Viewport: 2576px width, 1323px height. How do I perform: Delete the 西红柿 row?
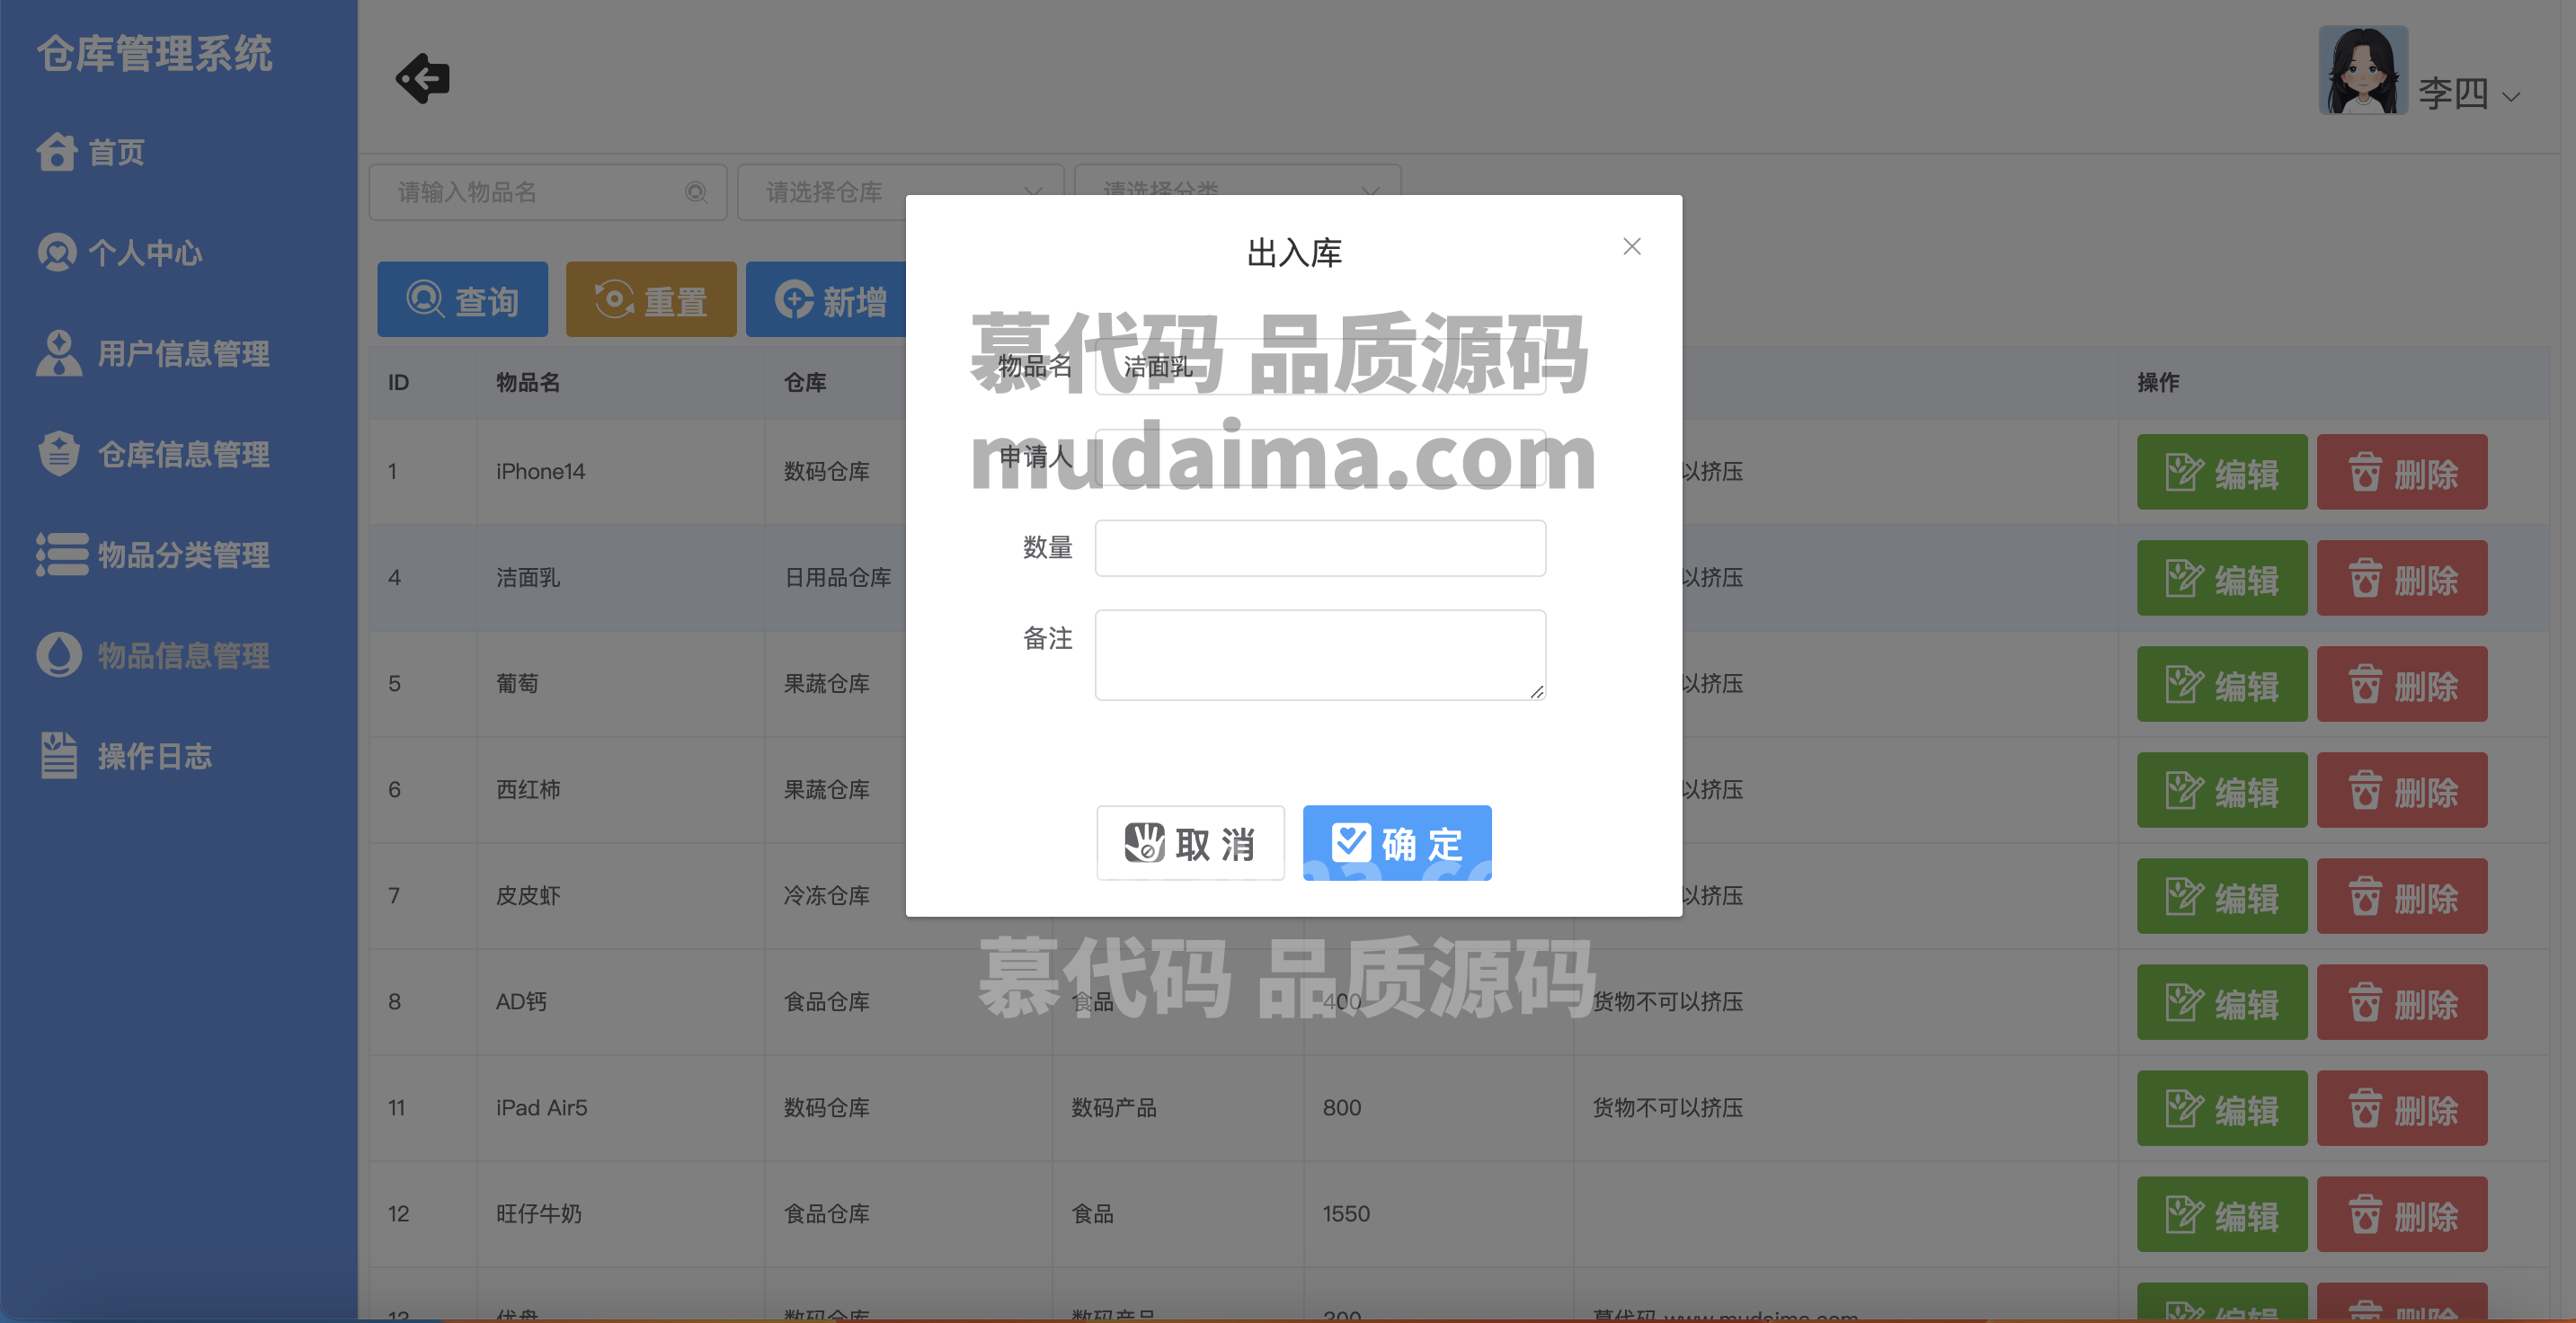point(2402,790)
